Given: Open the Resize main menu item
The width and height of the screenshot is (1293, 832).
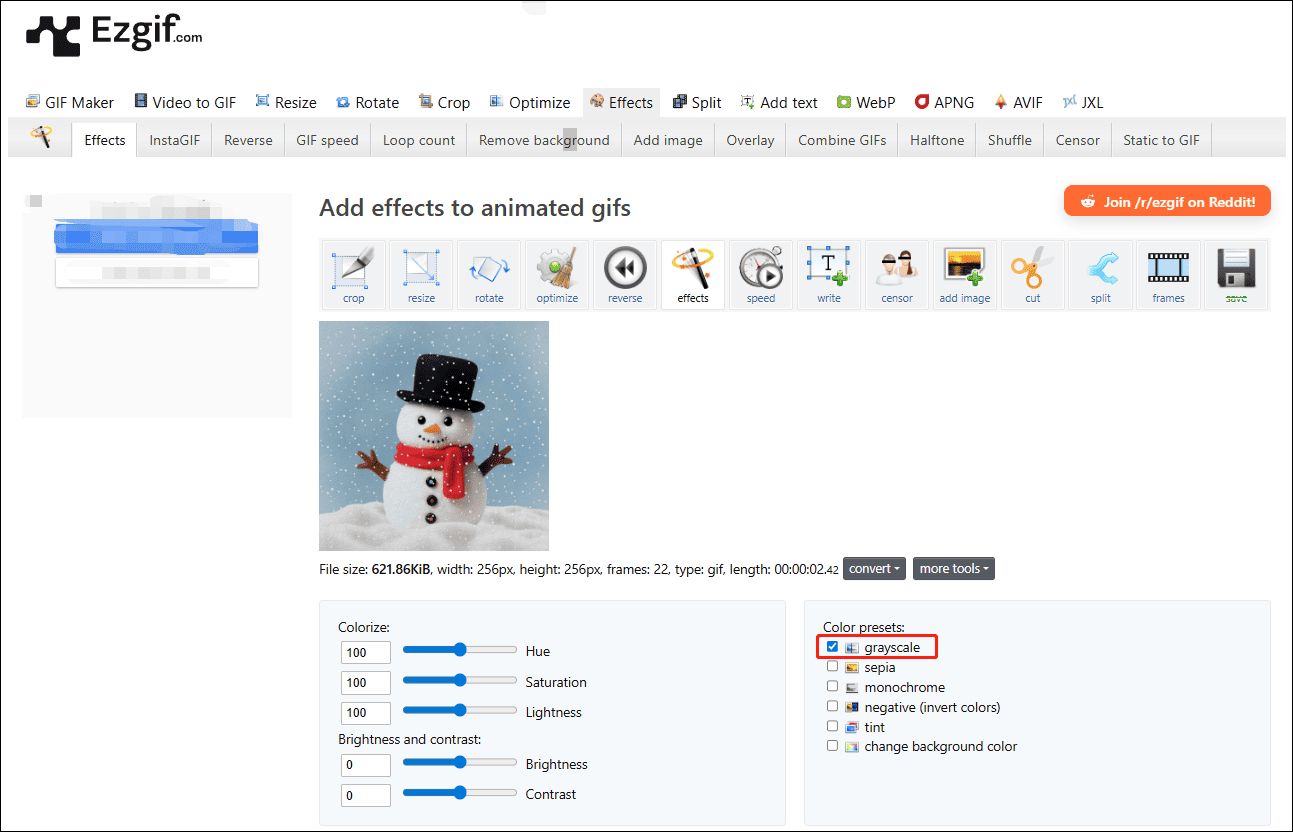Looking at the screenshot, I should tap(286, 102).
